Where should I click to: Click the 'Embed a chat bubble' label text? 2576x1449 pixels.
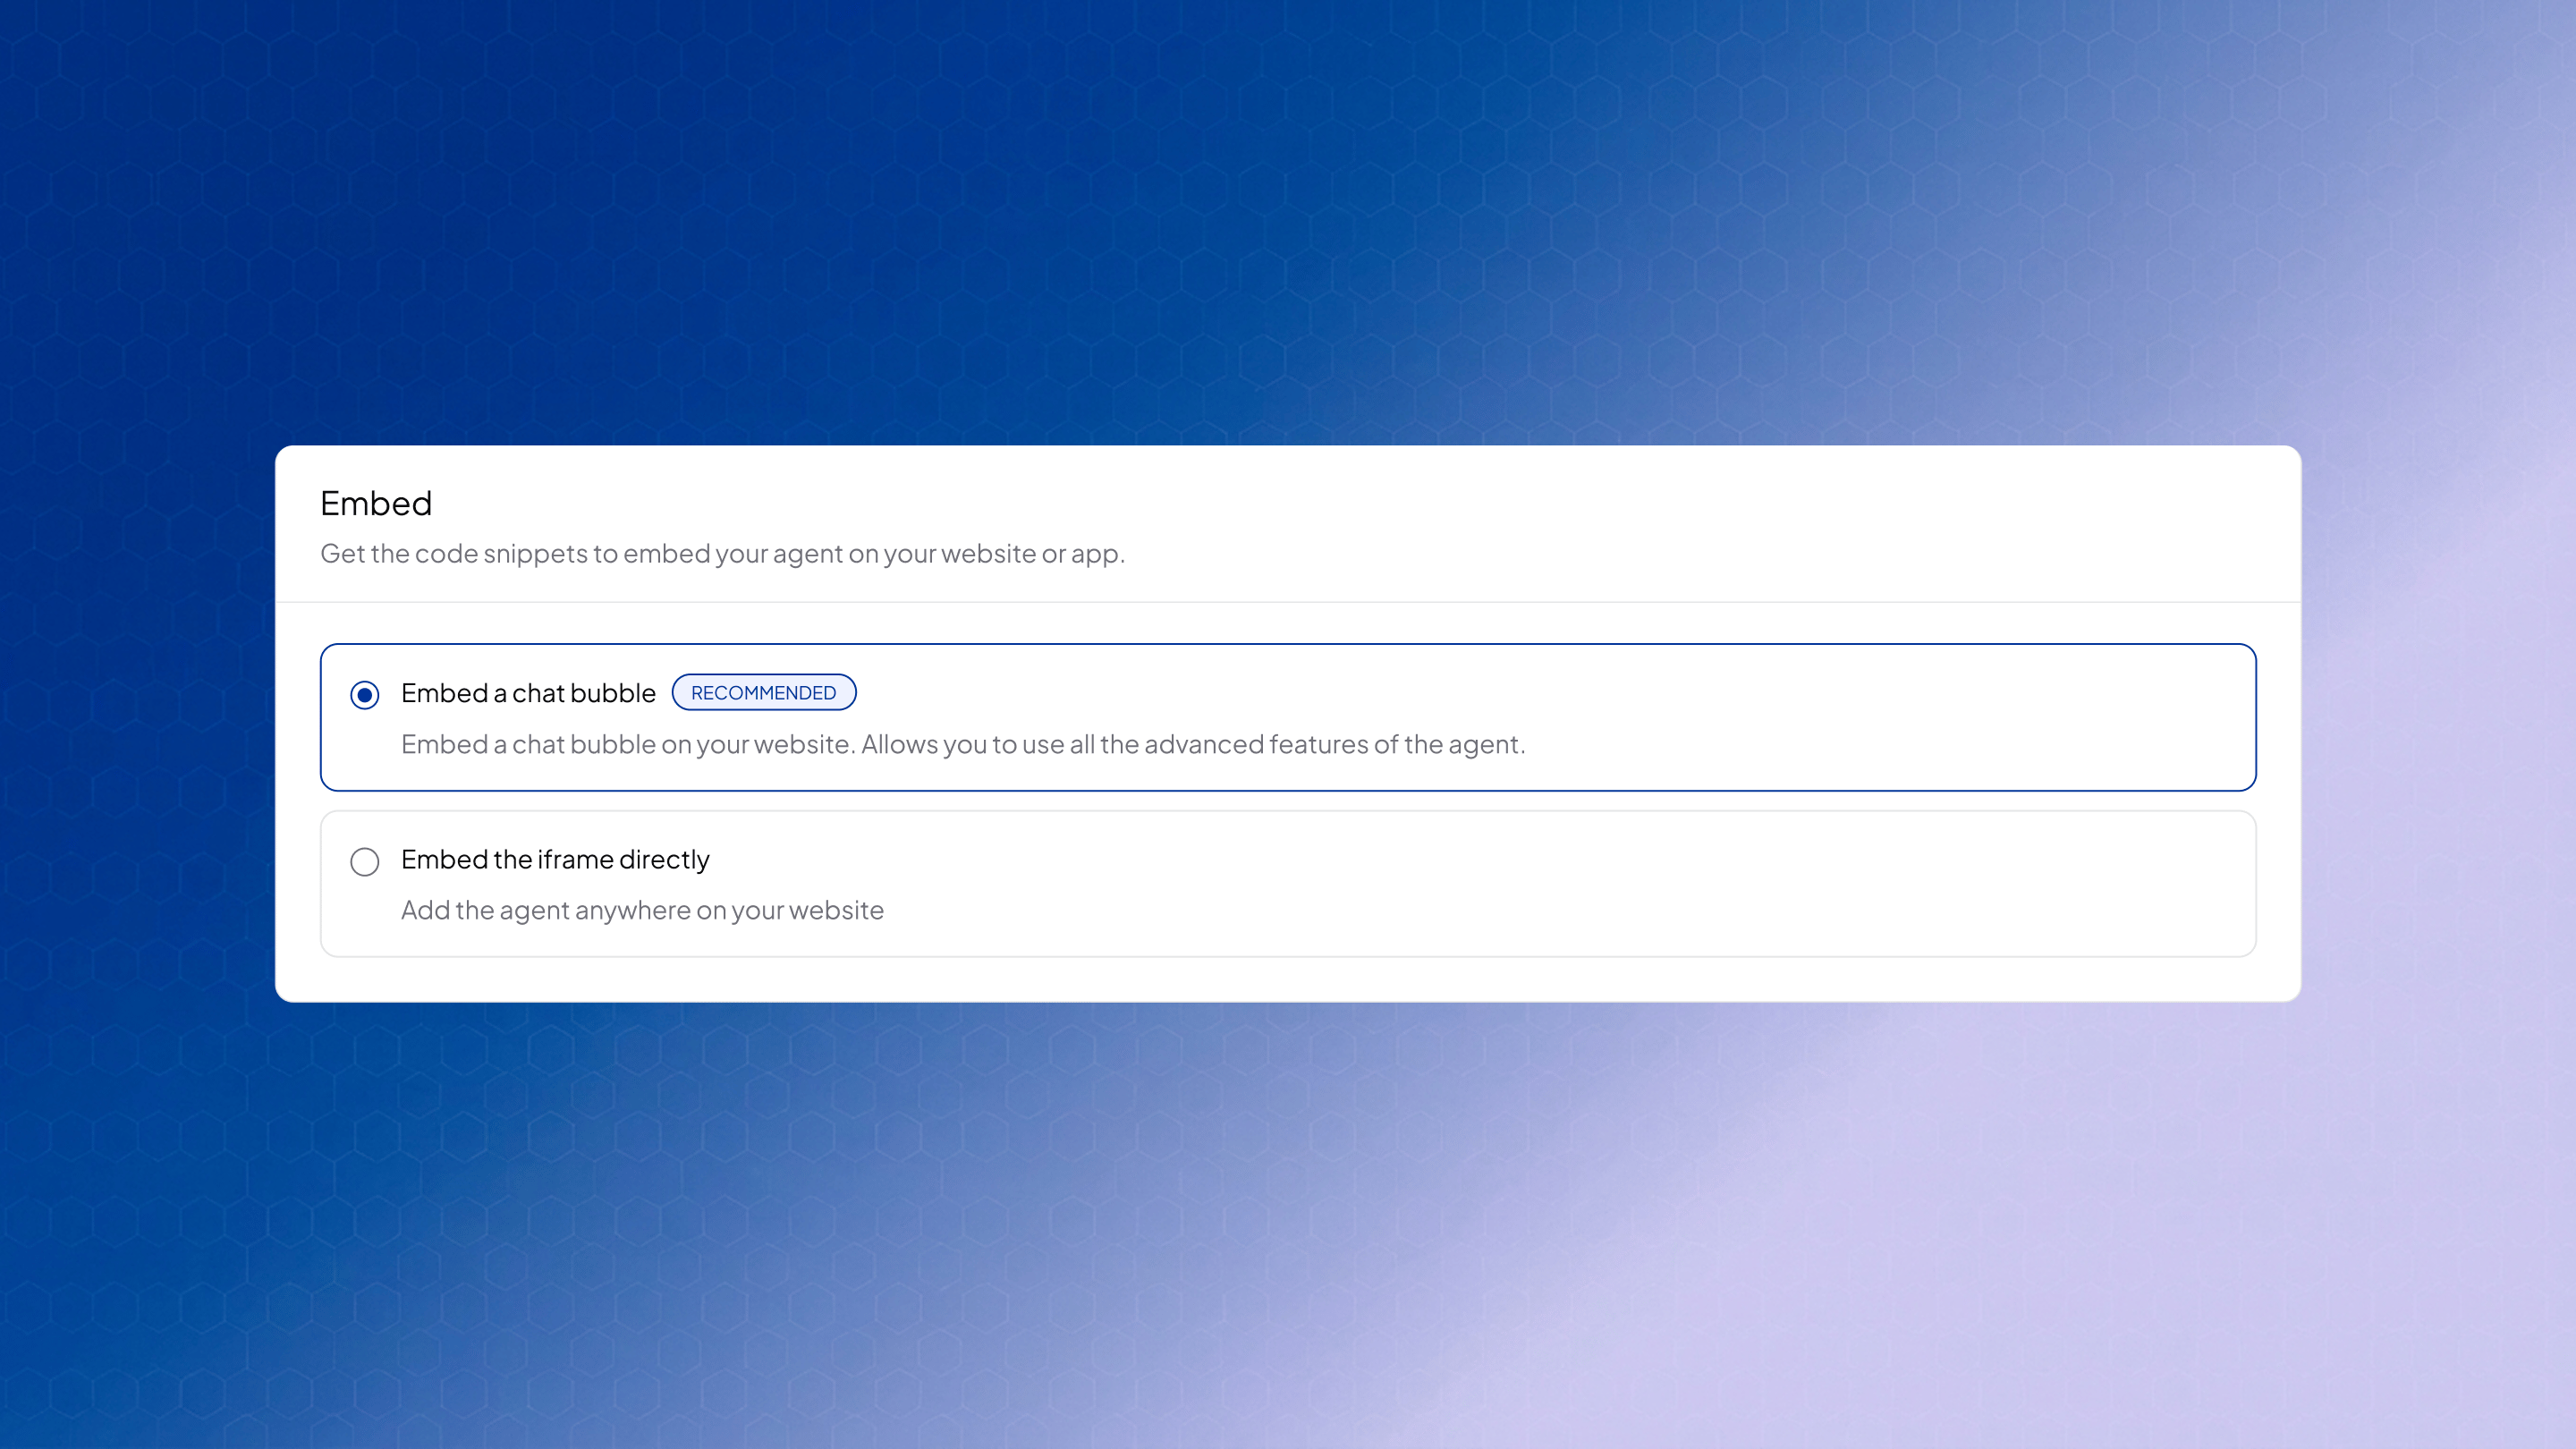[528, 693]
